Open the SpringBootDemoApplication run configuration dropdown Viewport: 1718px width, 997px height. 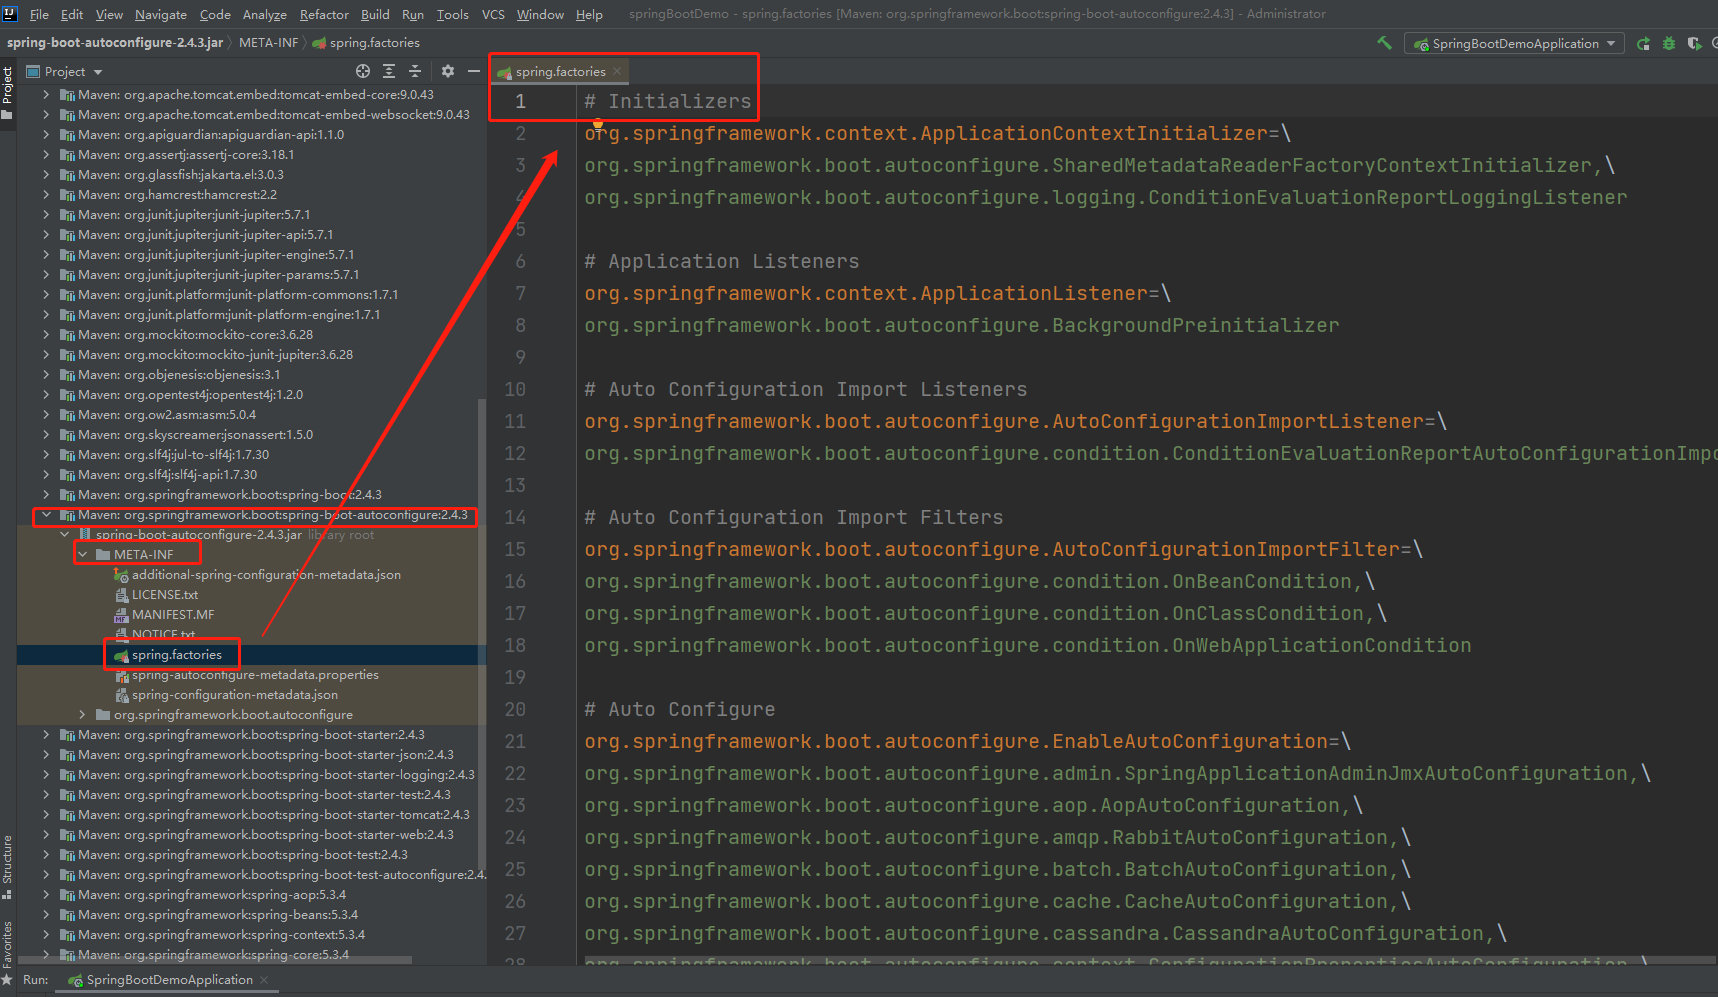1515,43
